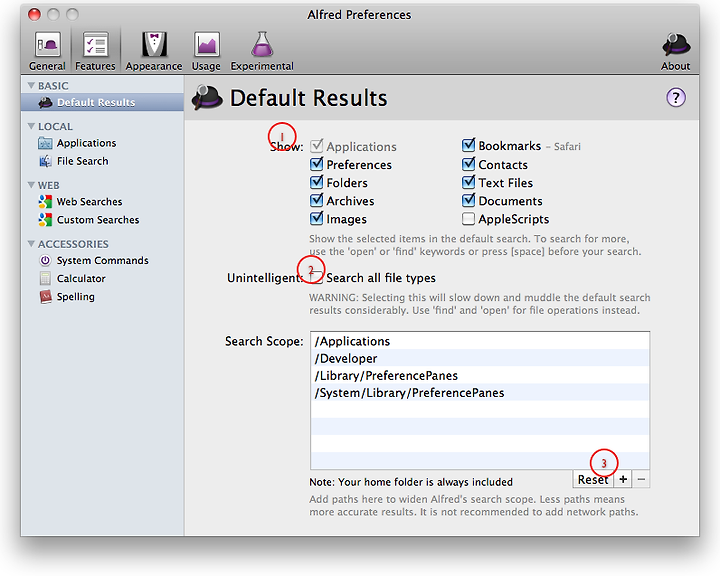The image size is (720, 576).
Task: Open Calculator settings in sidebar
Action: [x=81, y=278]
